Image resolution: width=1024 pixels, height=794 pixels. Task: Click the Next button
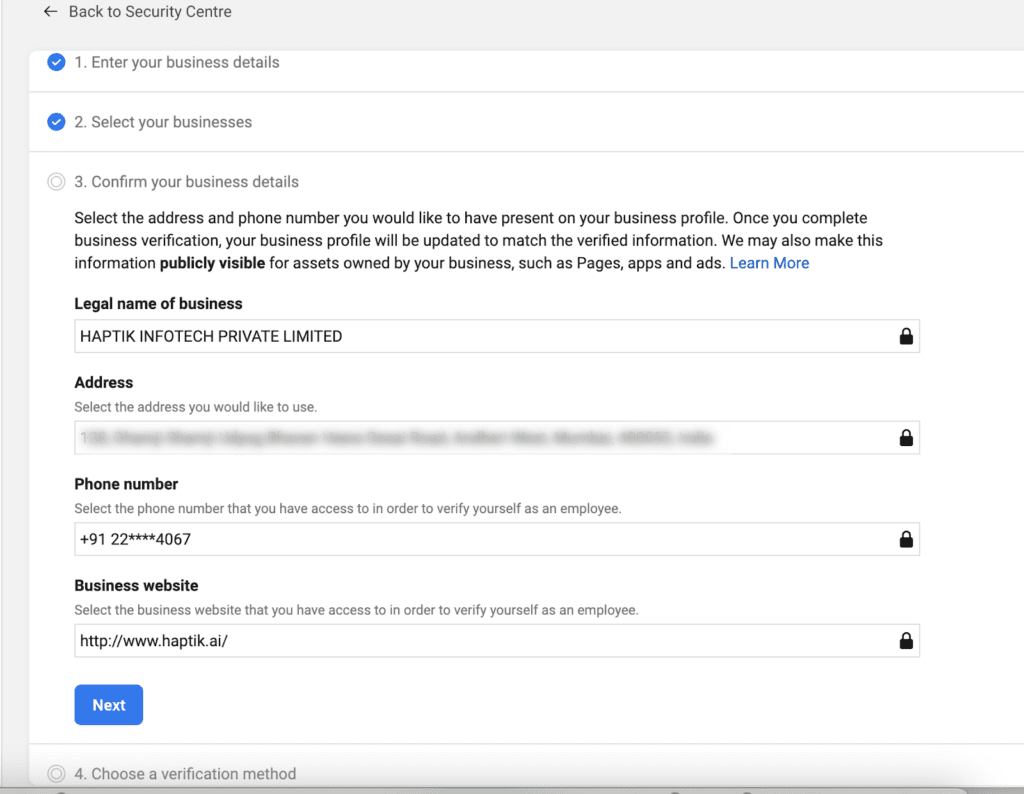point(108,704)
